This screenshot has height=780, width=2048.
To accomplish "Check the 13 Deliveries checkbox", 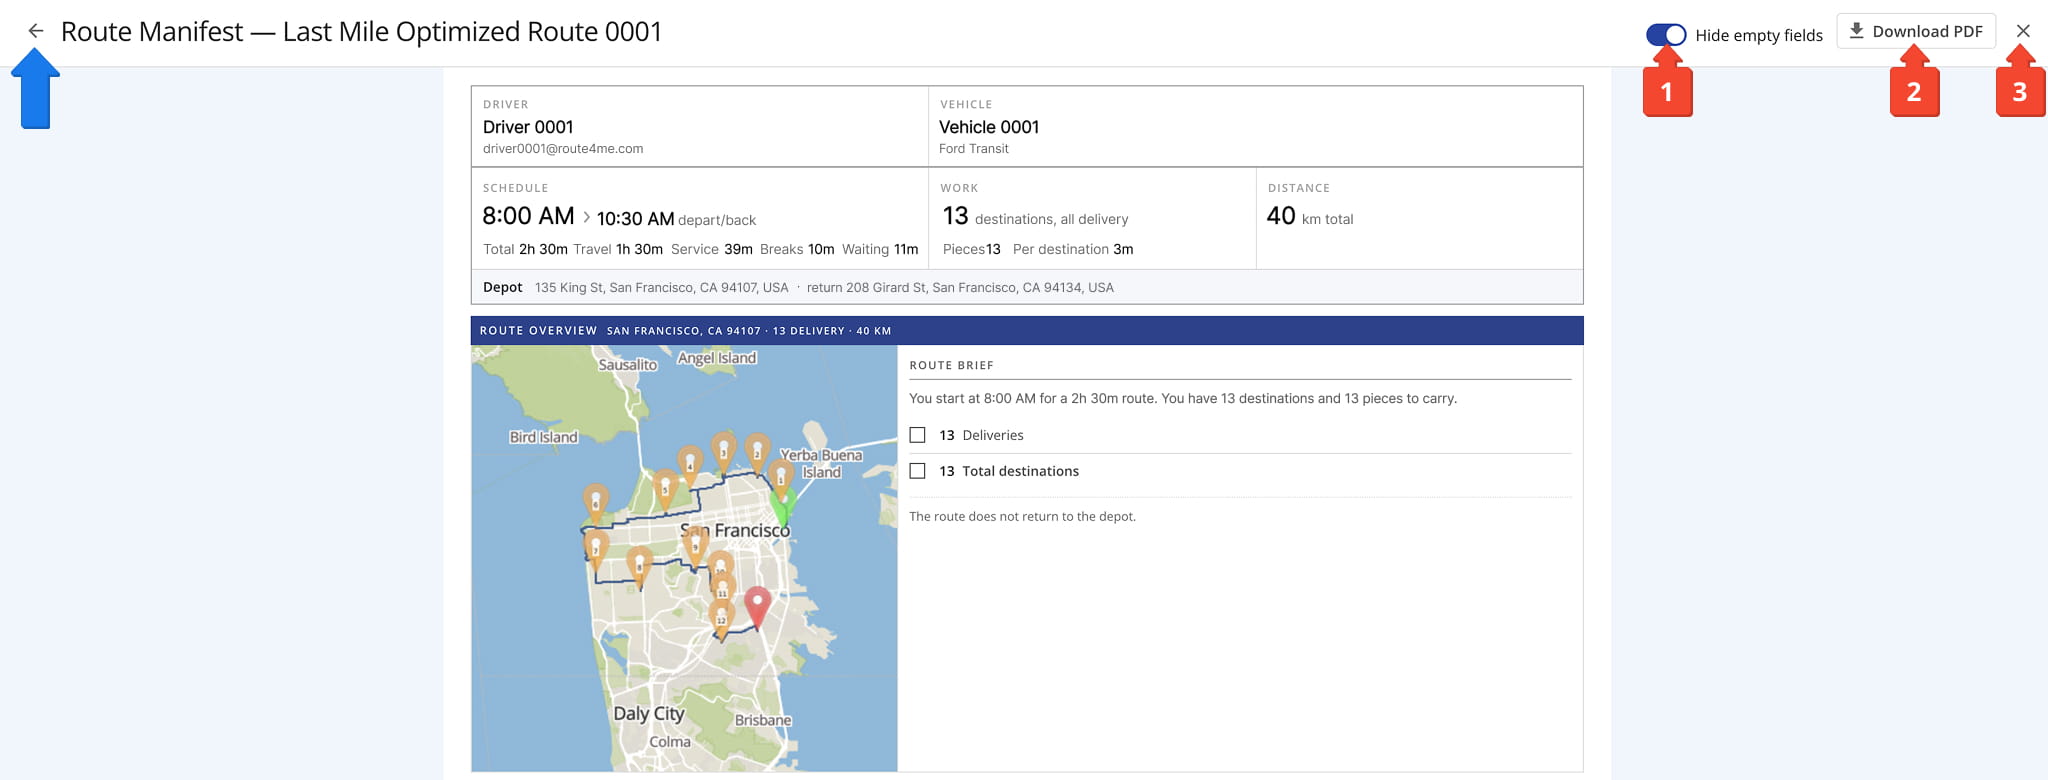I will [x=917, y=435].
